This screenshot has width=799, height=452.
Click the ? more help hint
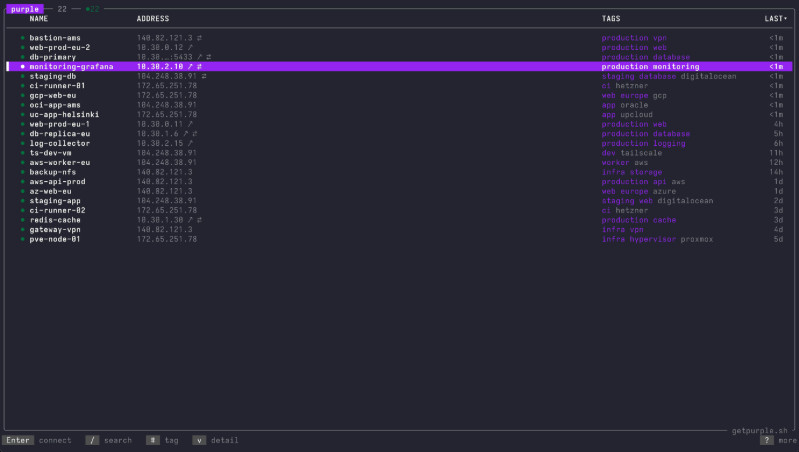point(778,440)
